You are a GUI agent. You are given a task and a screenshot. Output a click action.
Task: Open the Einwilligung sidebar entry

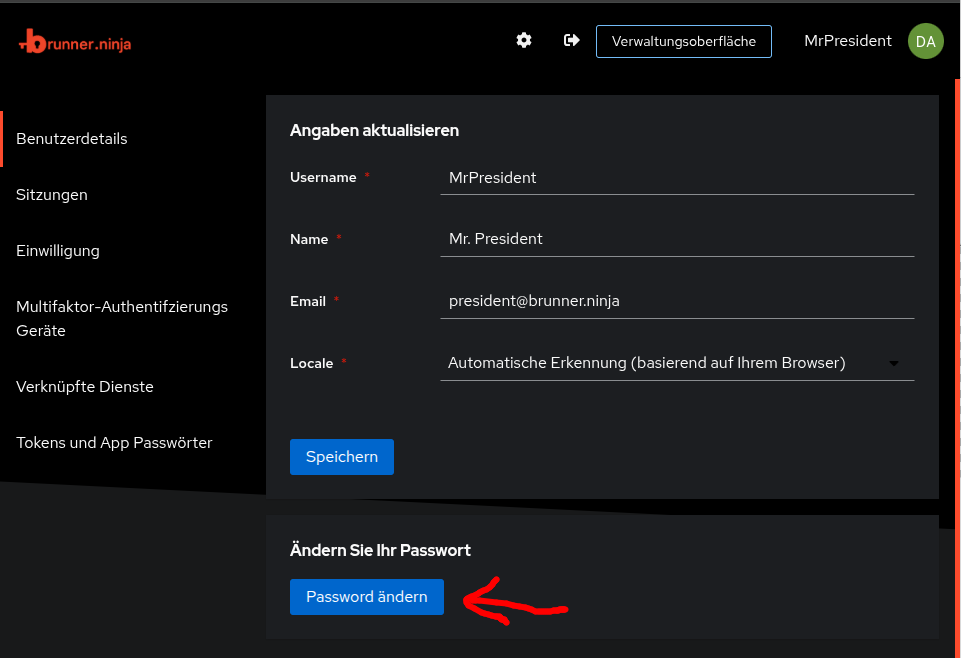click(x=58, y=251)
